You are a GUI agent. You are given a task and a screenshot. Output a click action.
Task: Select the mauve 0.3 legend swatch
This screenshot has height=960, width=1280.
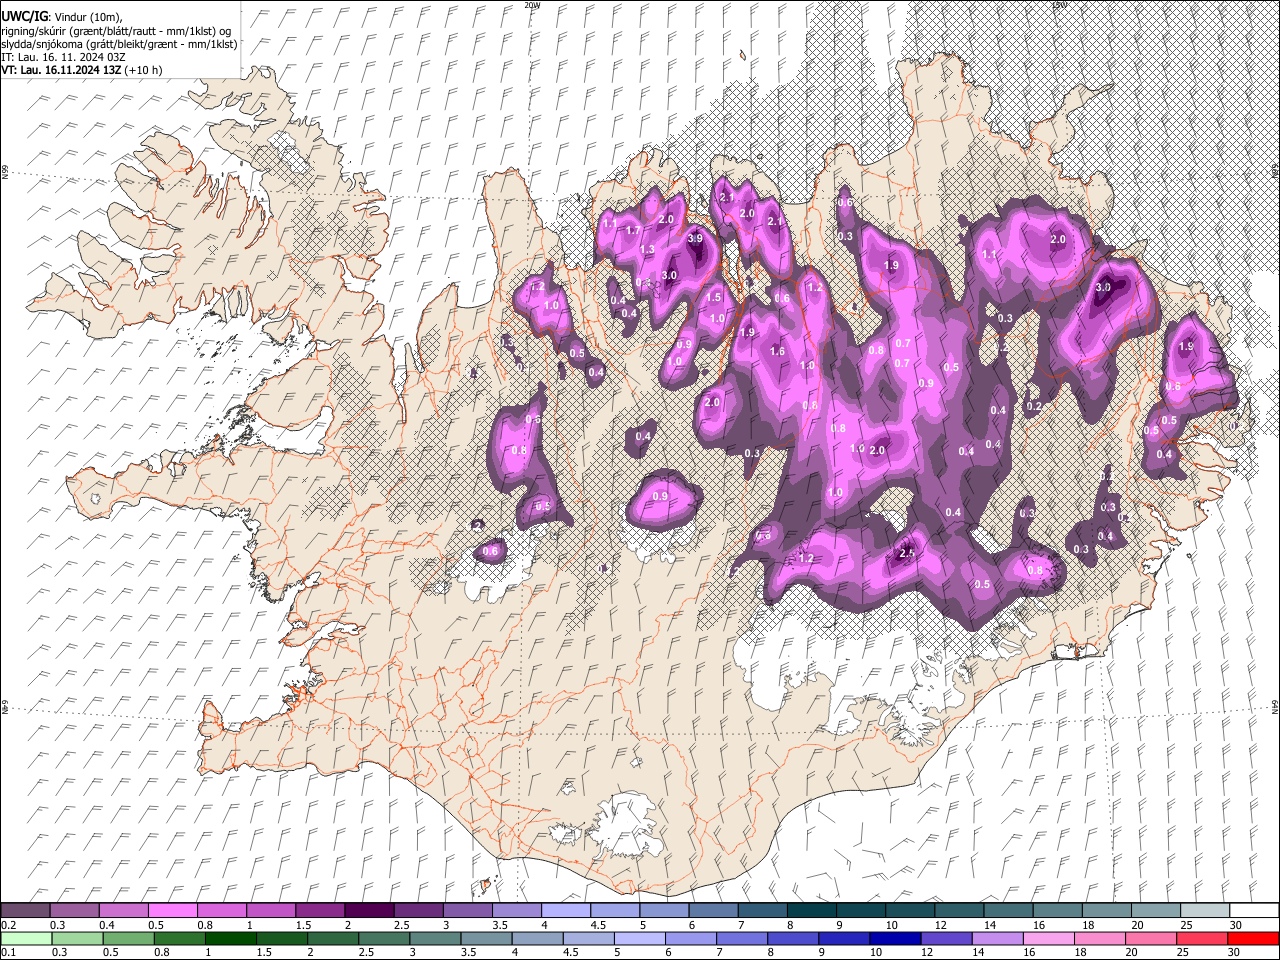click(75, 910)
